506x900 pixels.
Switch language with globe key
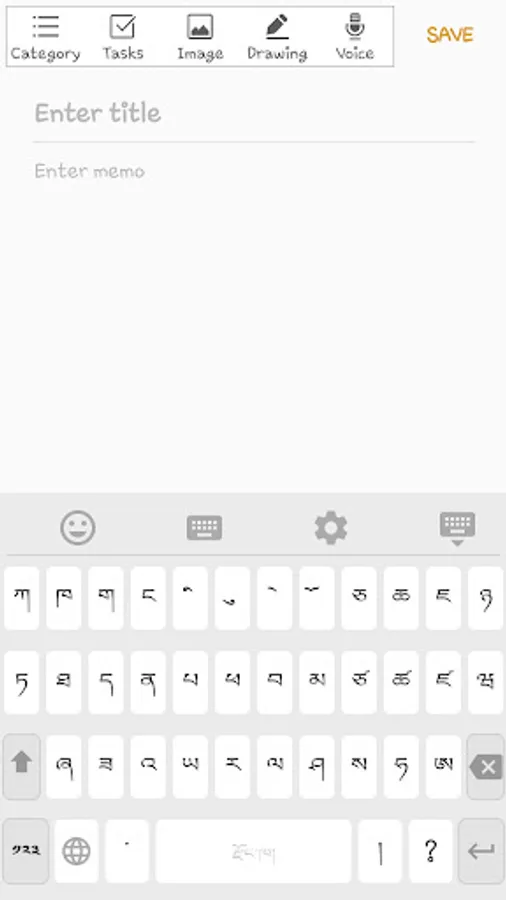76,851
